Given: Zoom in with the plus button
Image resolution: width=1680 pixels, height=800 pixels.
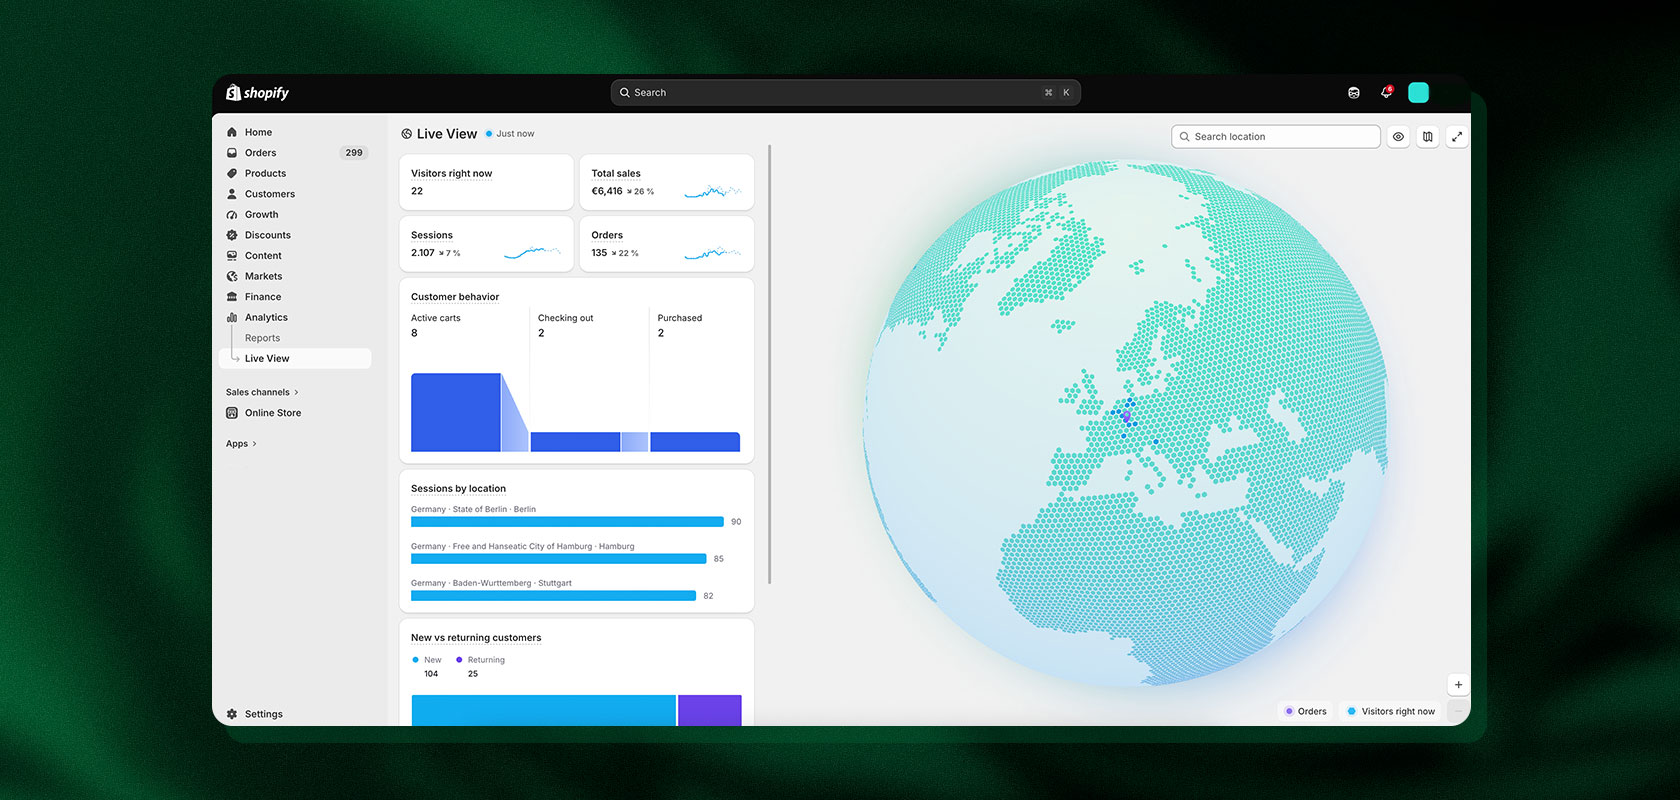Looking at the screenshot, I should (1458, 685).
